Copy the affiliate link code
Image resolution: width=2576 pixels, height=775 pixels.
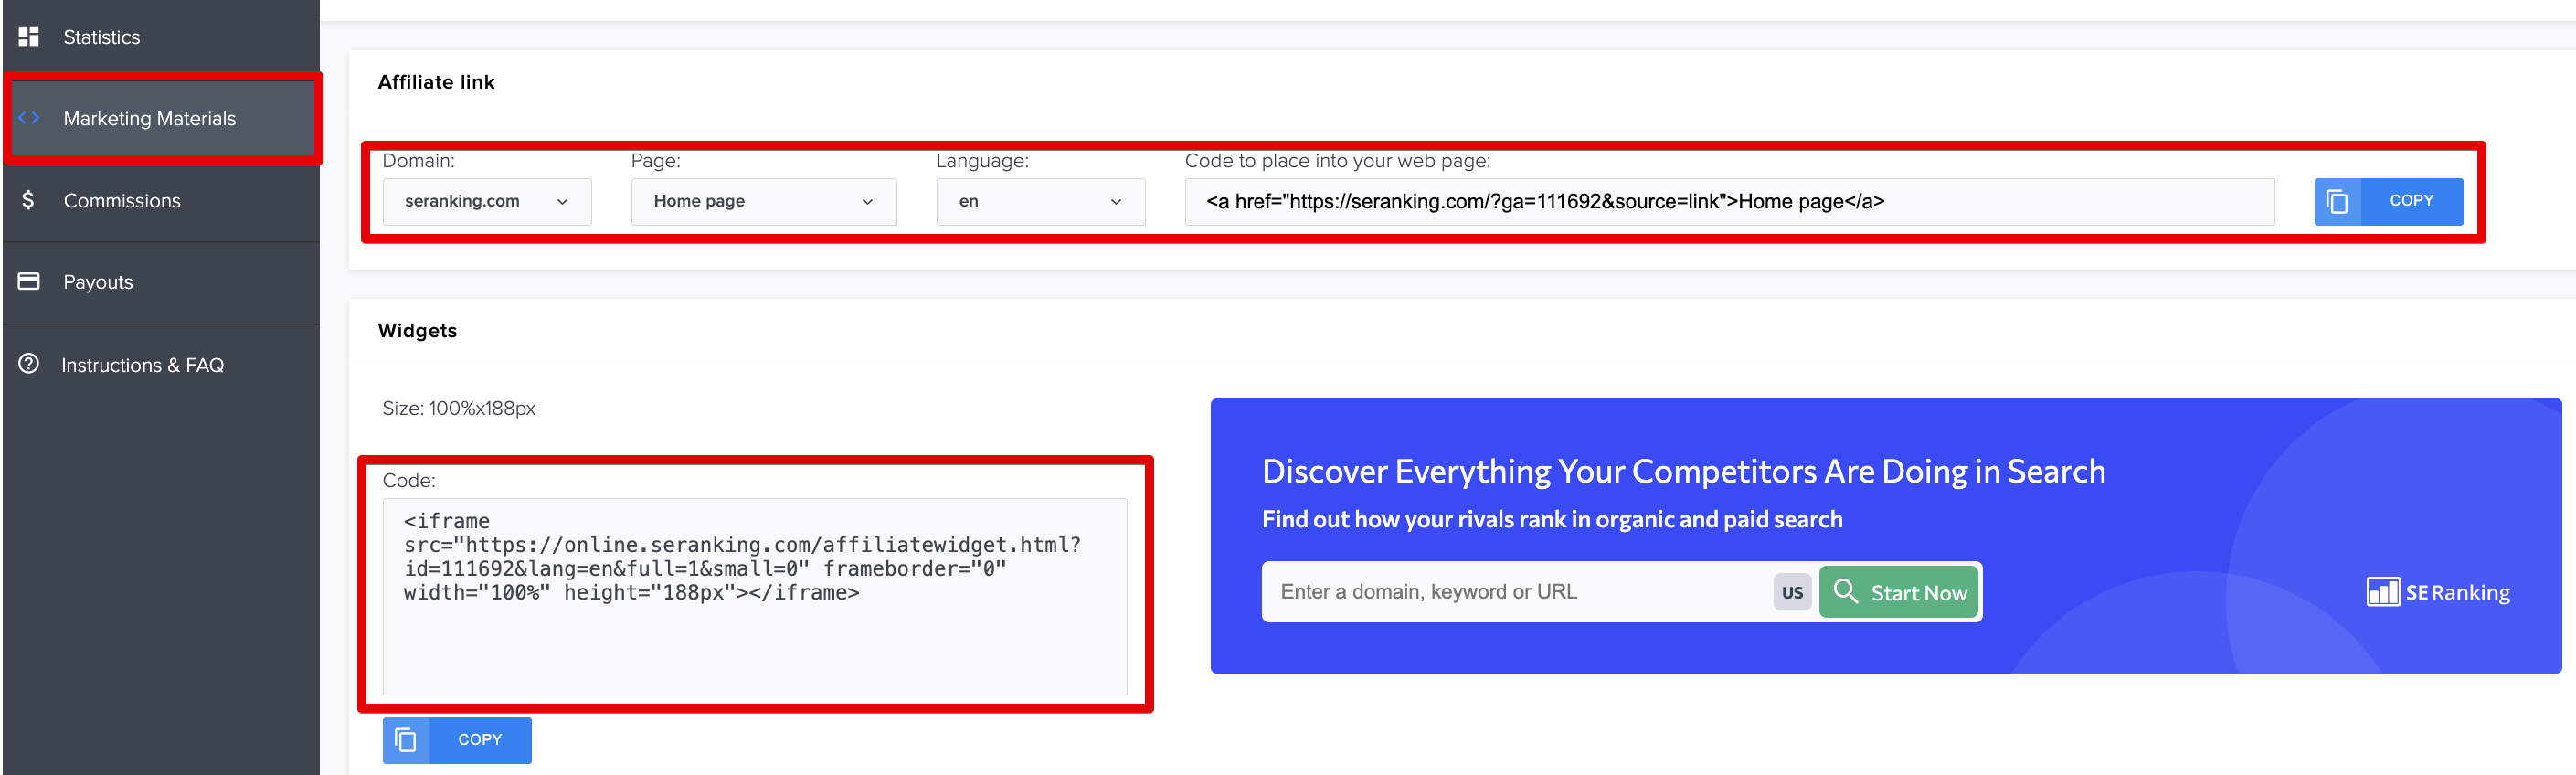[x=2388, y=201]
